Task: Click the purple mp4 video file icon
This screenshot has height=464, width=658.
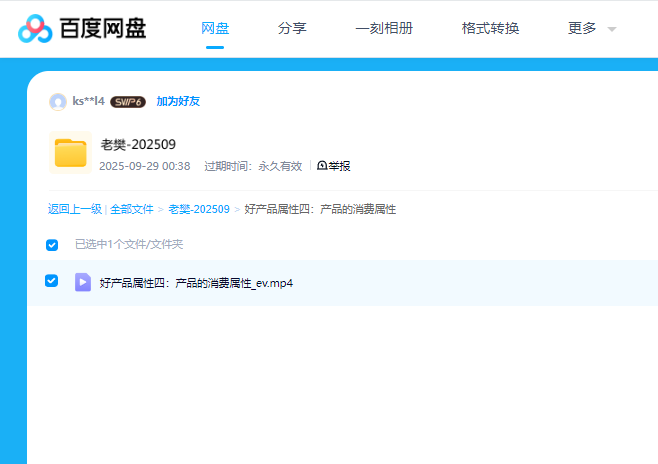Action: (x=83, y=283)
